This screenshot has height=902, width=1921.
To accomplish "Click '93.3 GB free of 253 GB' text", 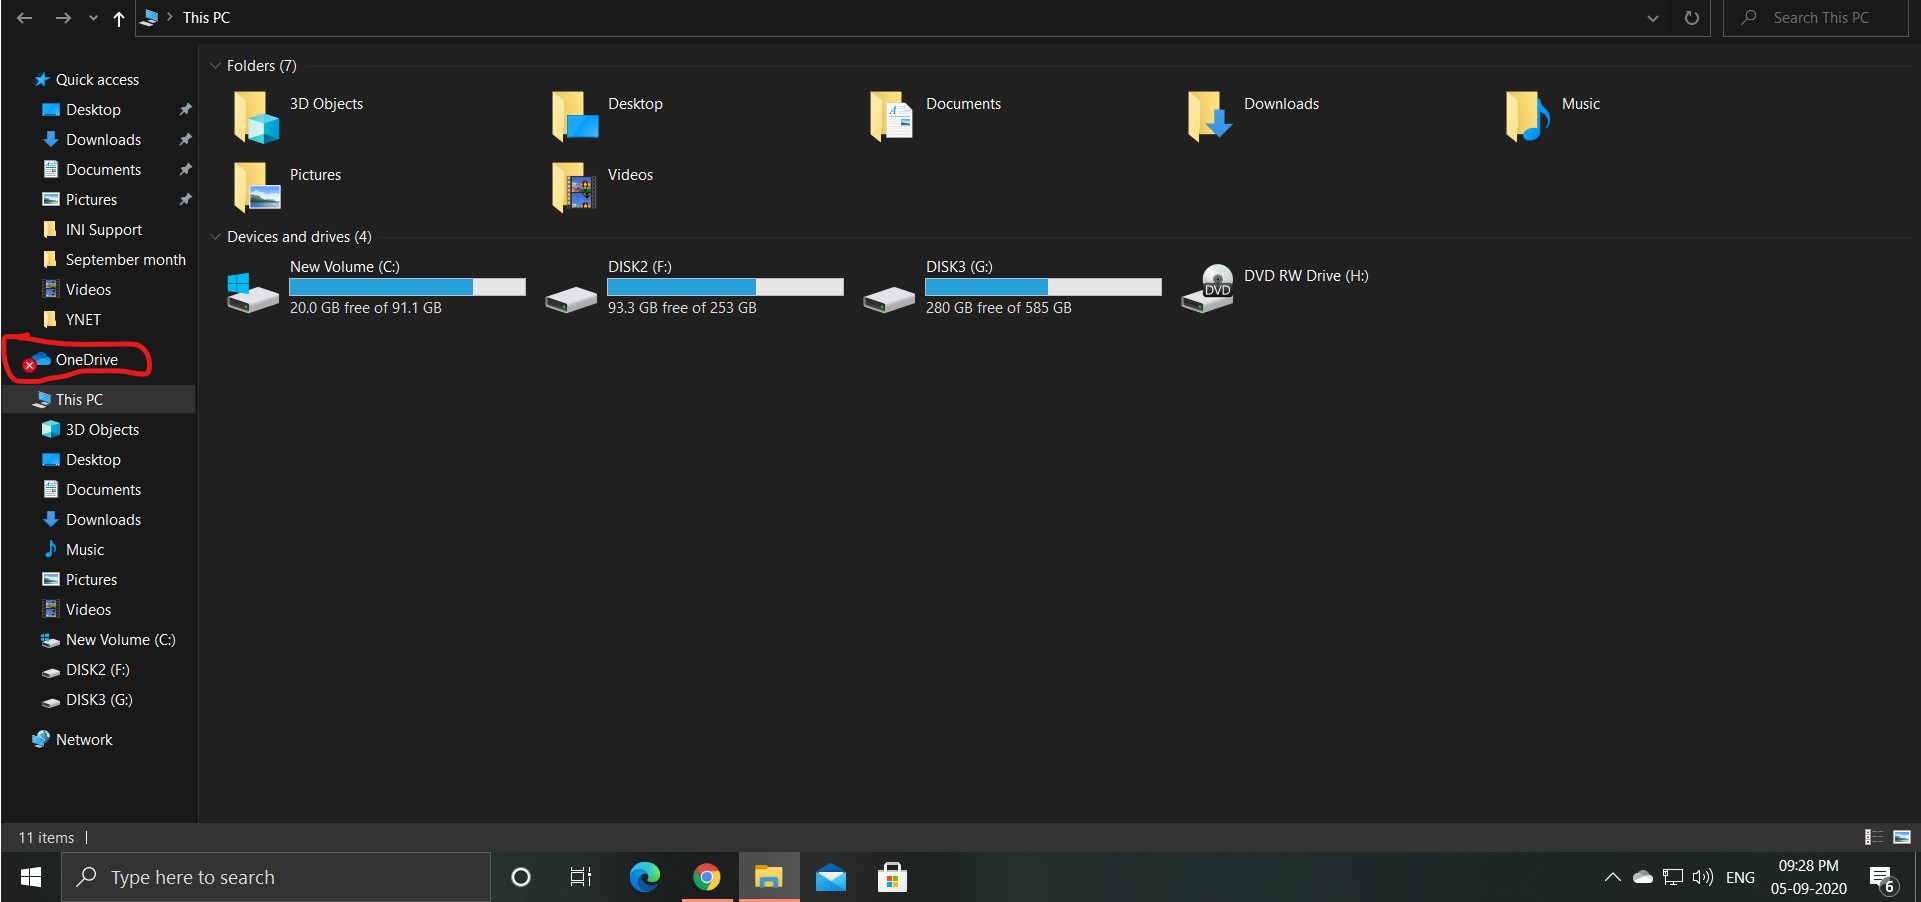I will pyautogui.click(x=682, y=308).
